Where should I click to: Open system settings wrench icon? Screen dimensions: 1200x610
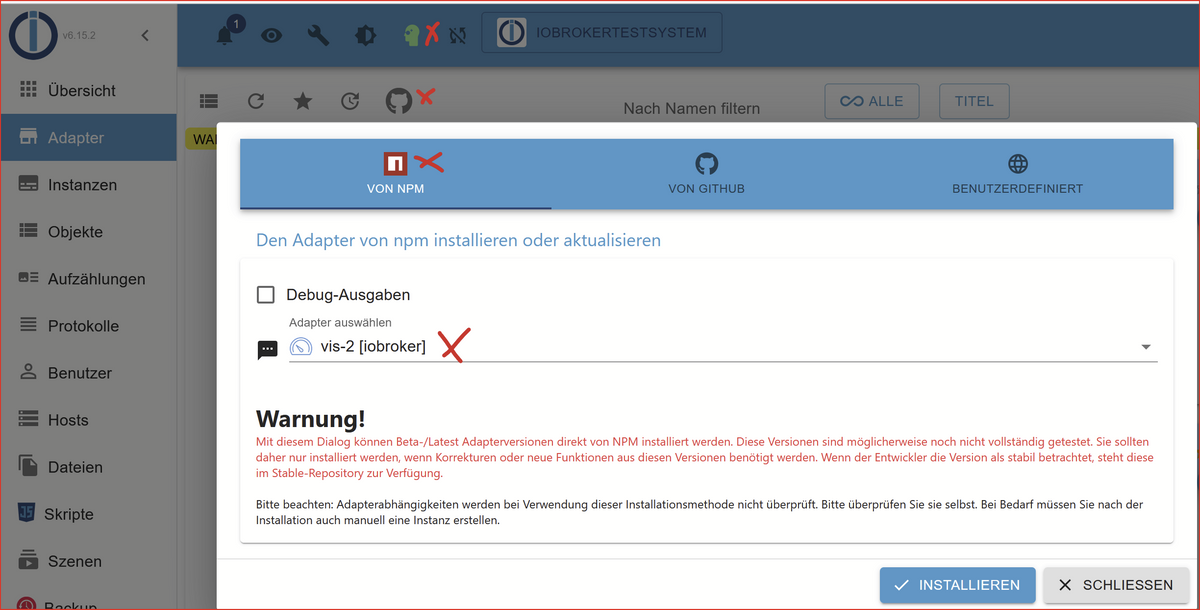click(x=318, y=35)
